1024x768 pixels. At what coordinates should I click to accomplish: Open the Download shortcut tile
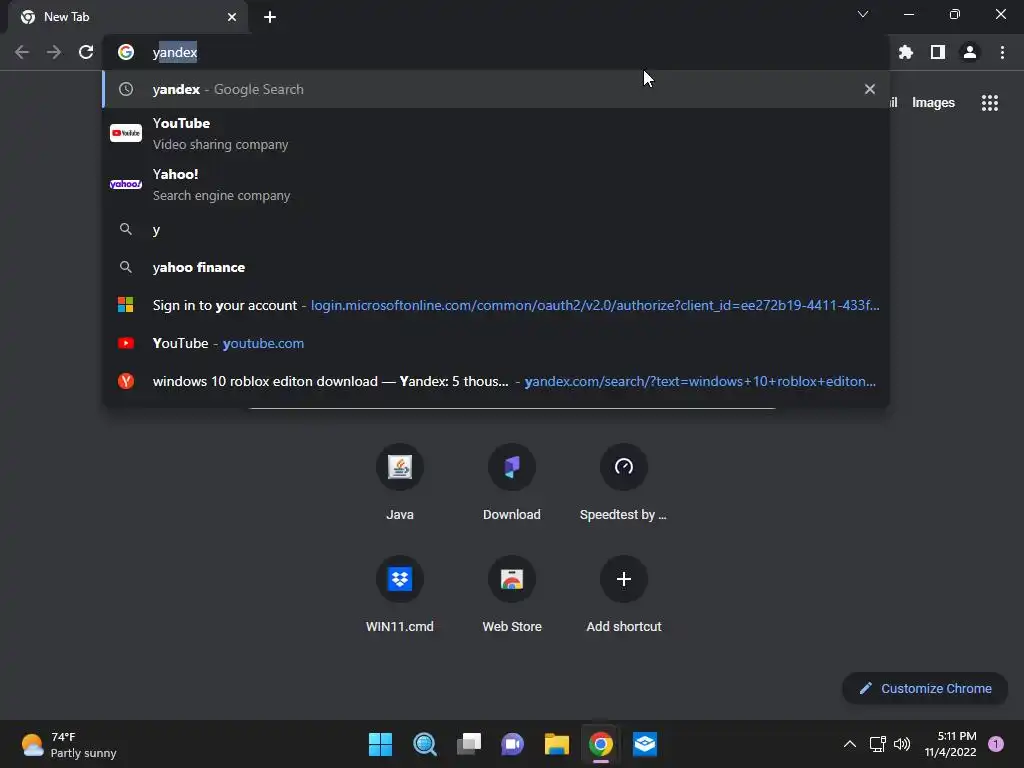coord(512,482)
